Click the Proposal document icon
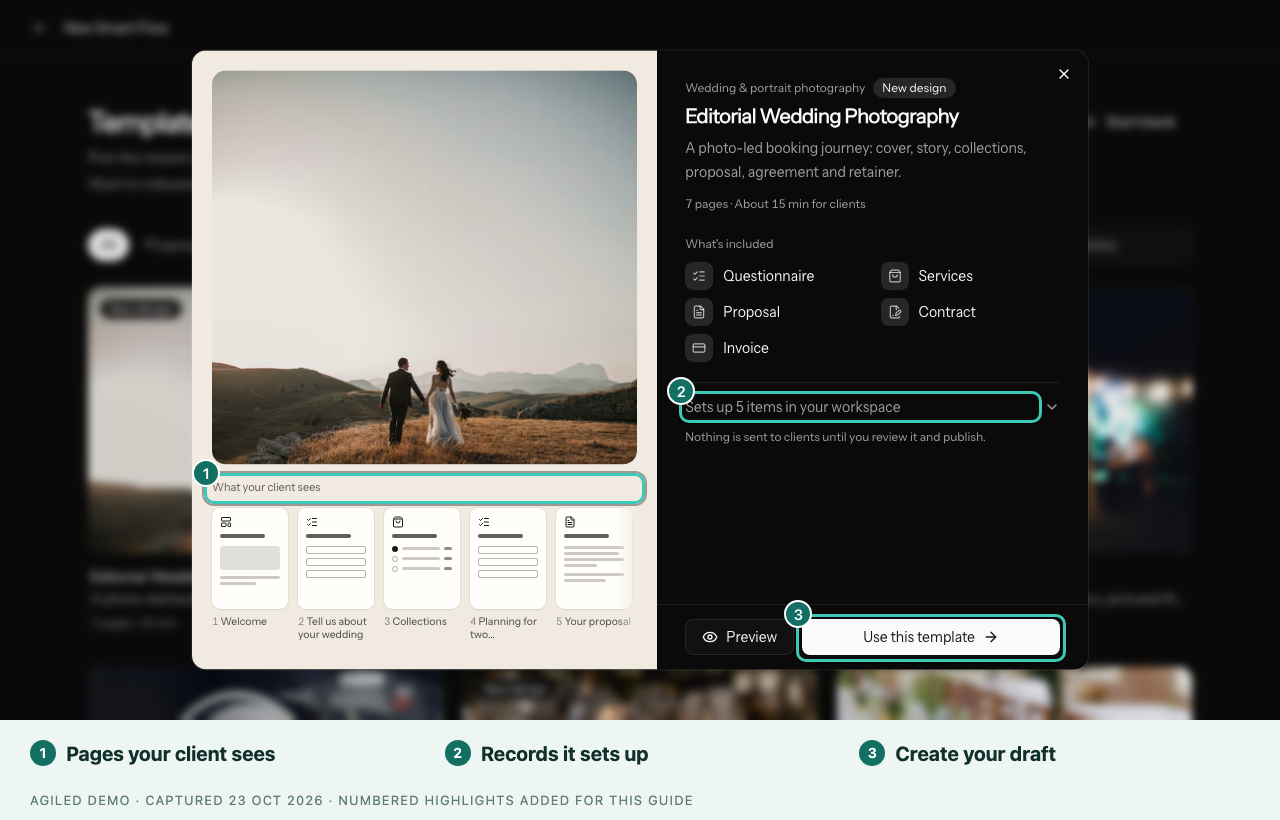This screenshot has height=820, width=1280. click(x=699, y=312)
